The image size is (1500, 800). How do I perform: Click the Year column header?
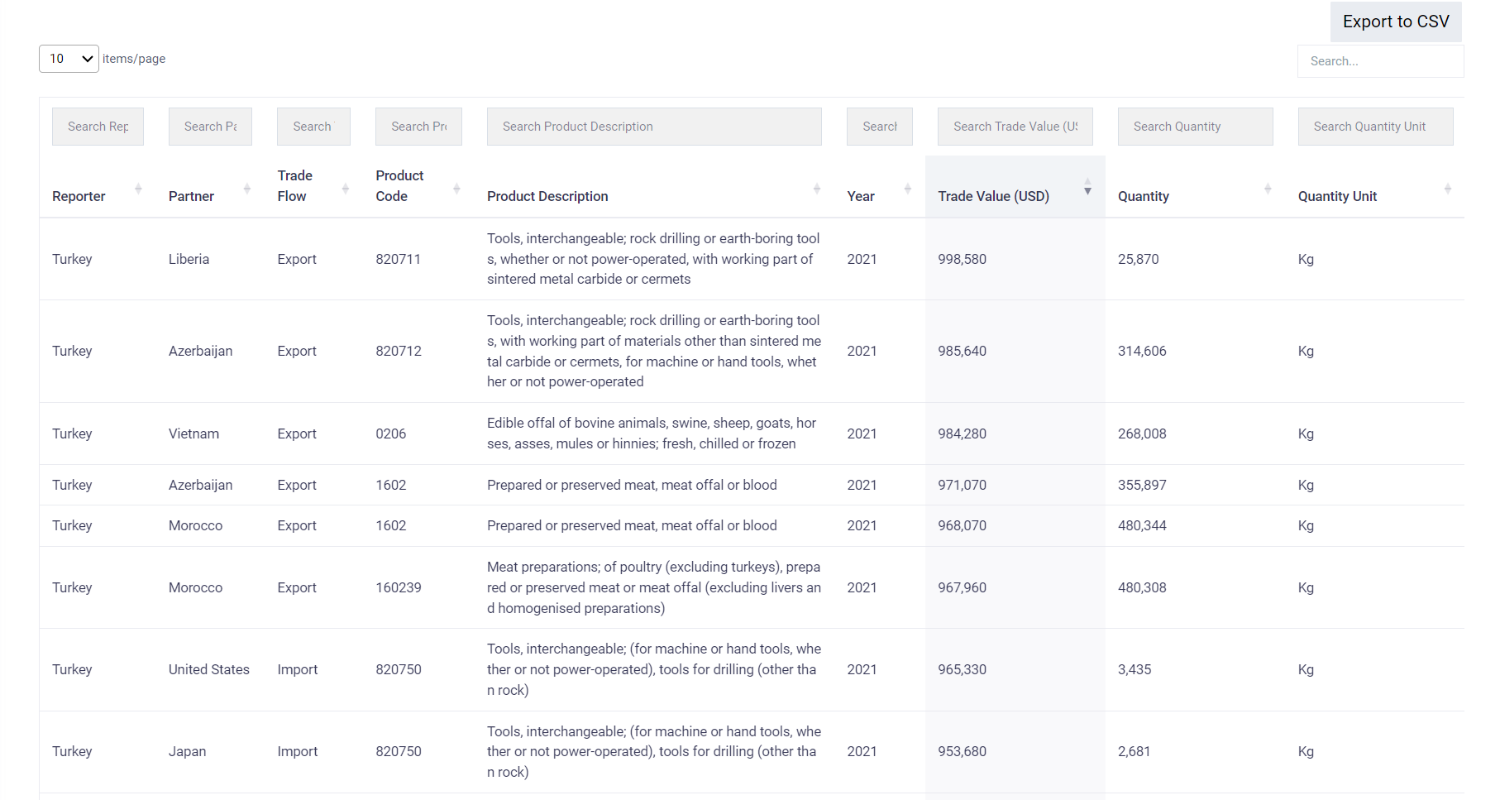point(861,197)
